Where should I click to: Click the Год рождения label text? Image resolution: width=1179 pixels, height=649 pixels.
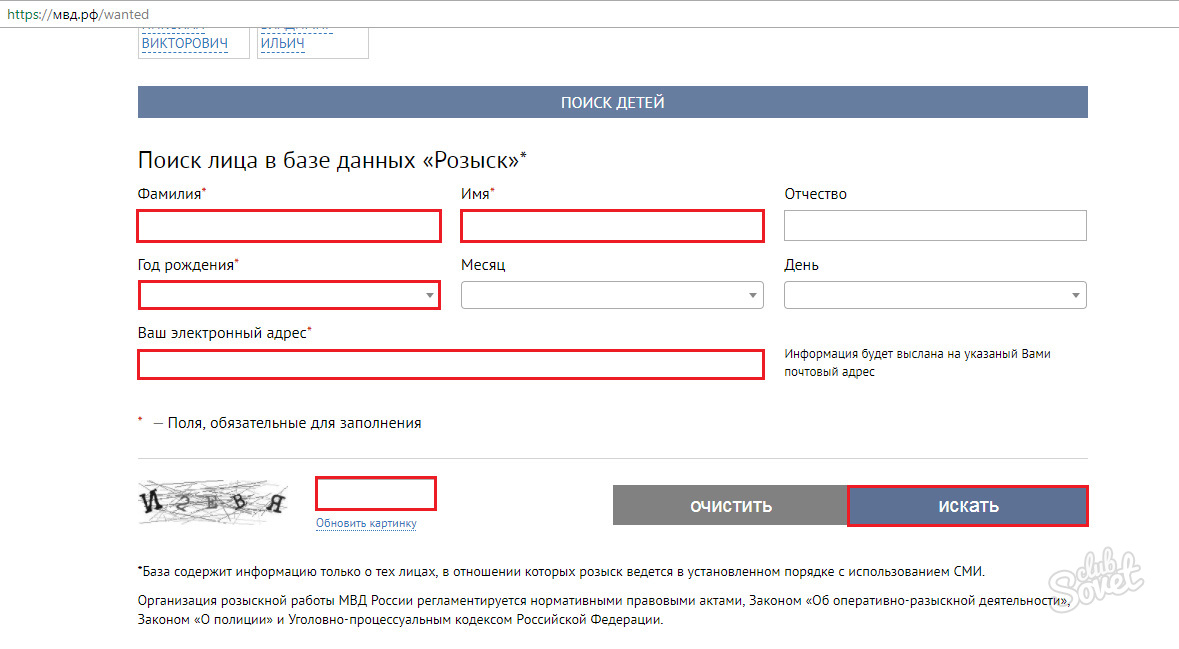(185, 265)
